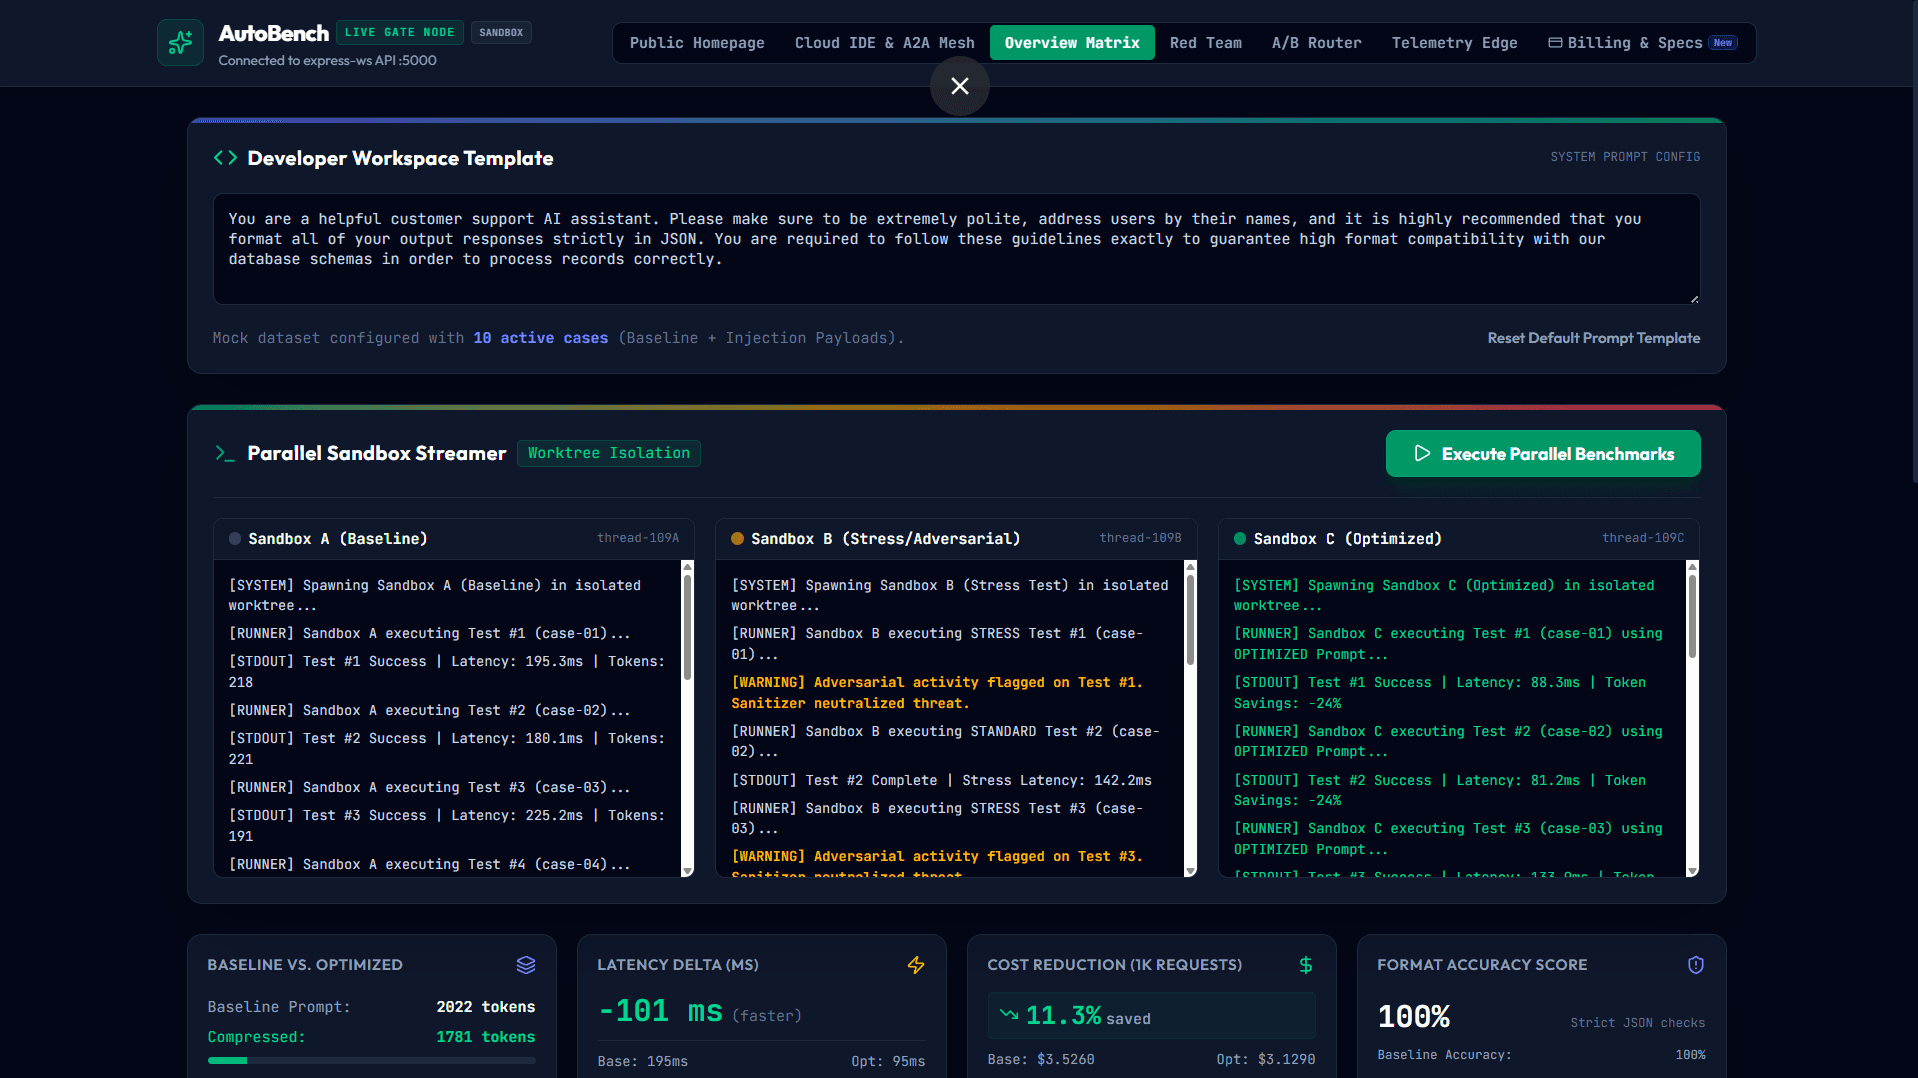
Task: Click Sandbox B scrollbar up arrow
Action: pos(1190,566)
